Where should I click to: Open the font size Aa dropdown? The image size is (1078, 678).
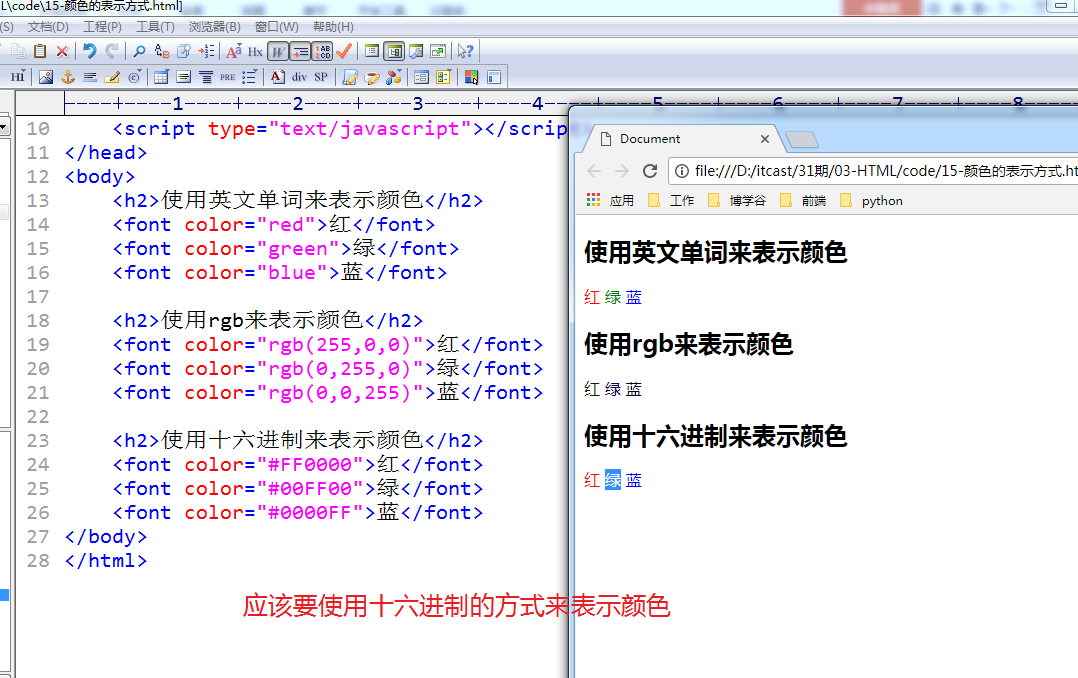click(x=234, y=51)
